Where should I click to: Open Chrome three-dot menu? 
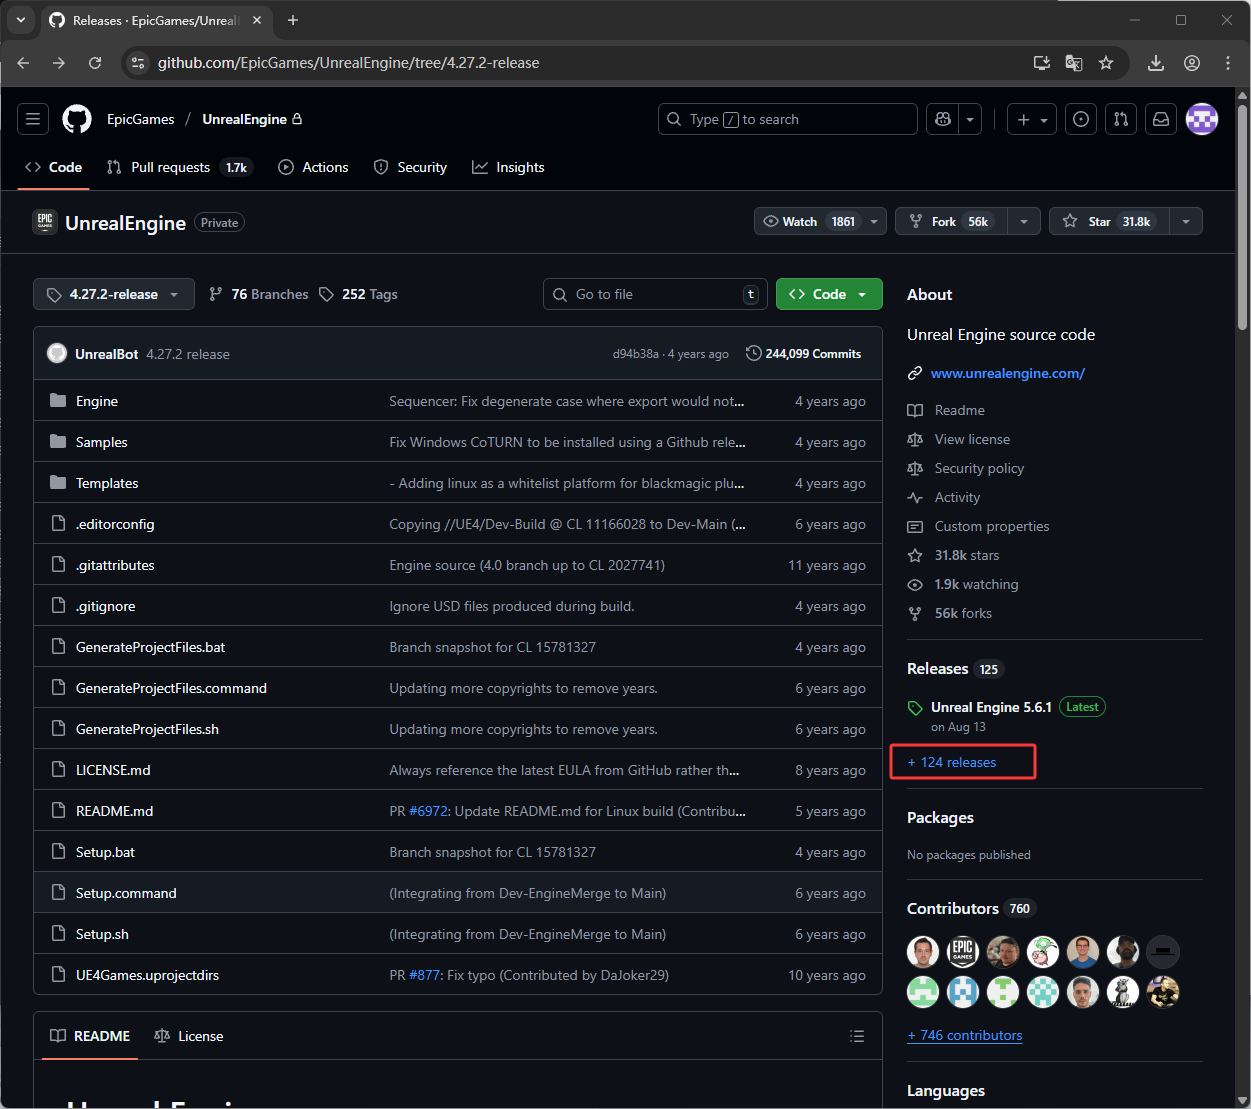1228,63
